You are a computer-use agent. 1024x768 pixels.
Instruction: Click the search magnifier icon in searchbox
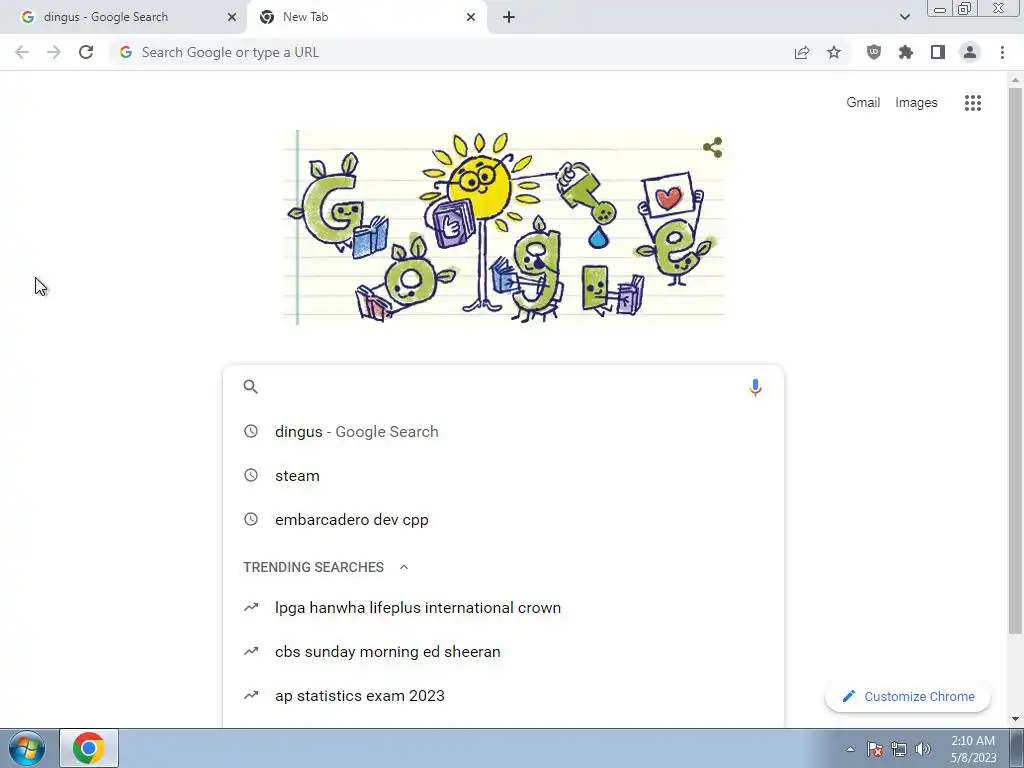251,387
